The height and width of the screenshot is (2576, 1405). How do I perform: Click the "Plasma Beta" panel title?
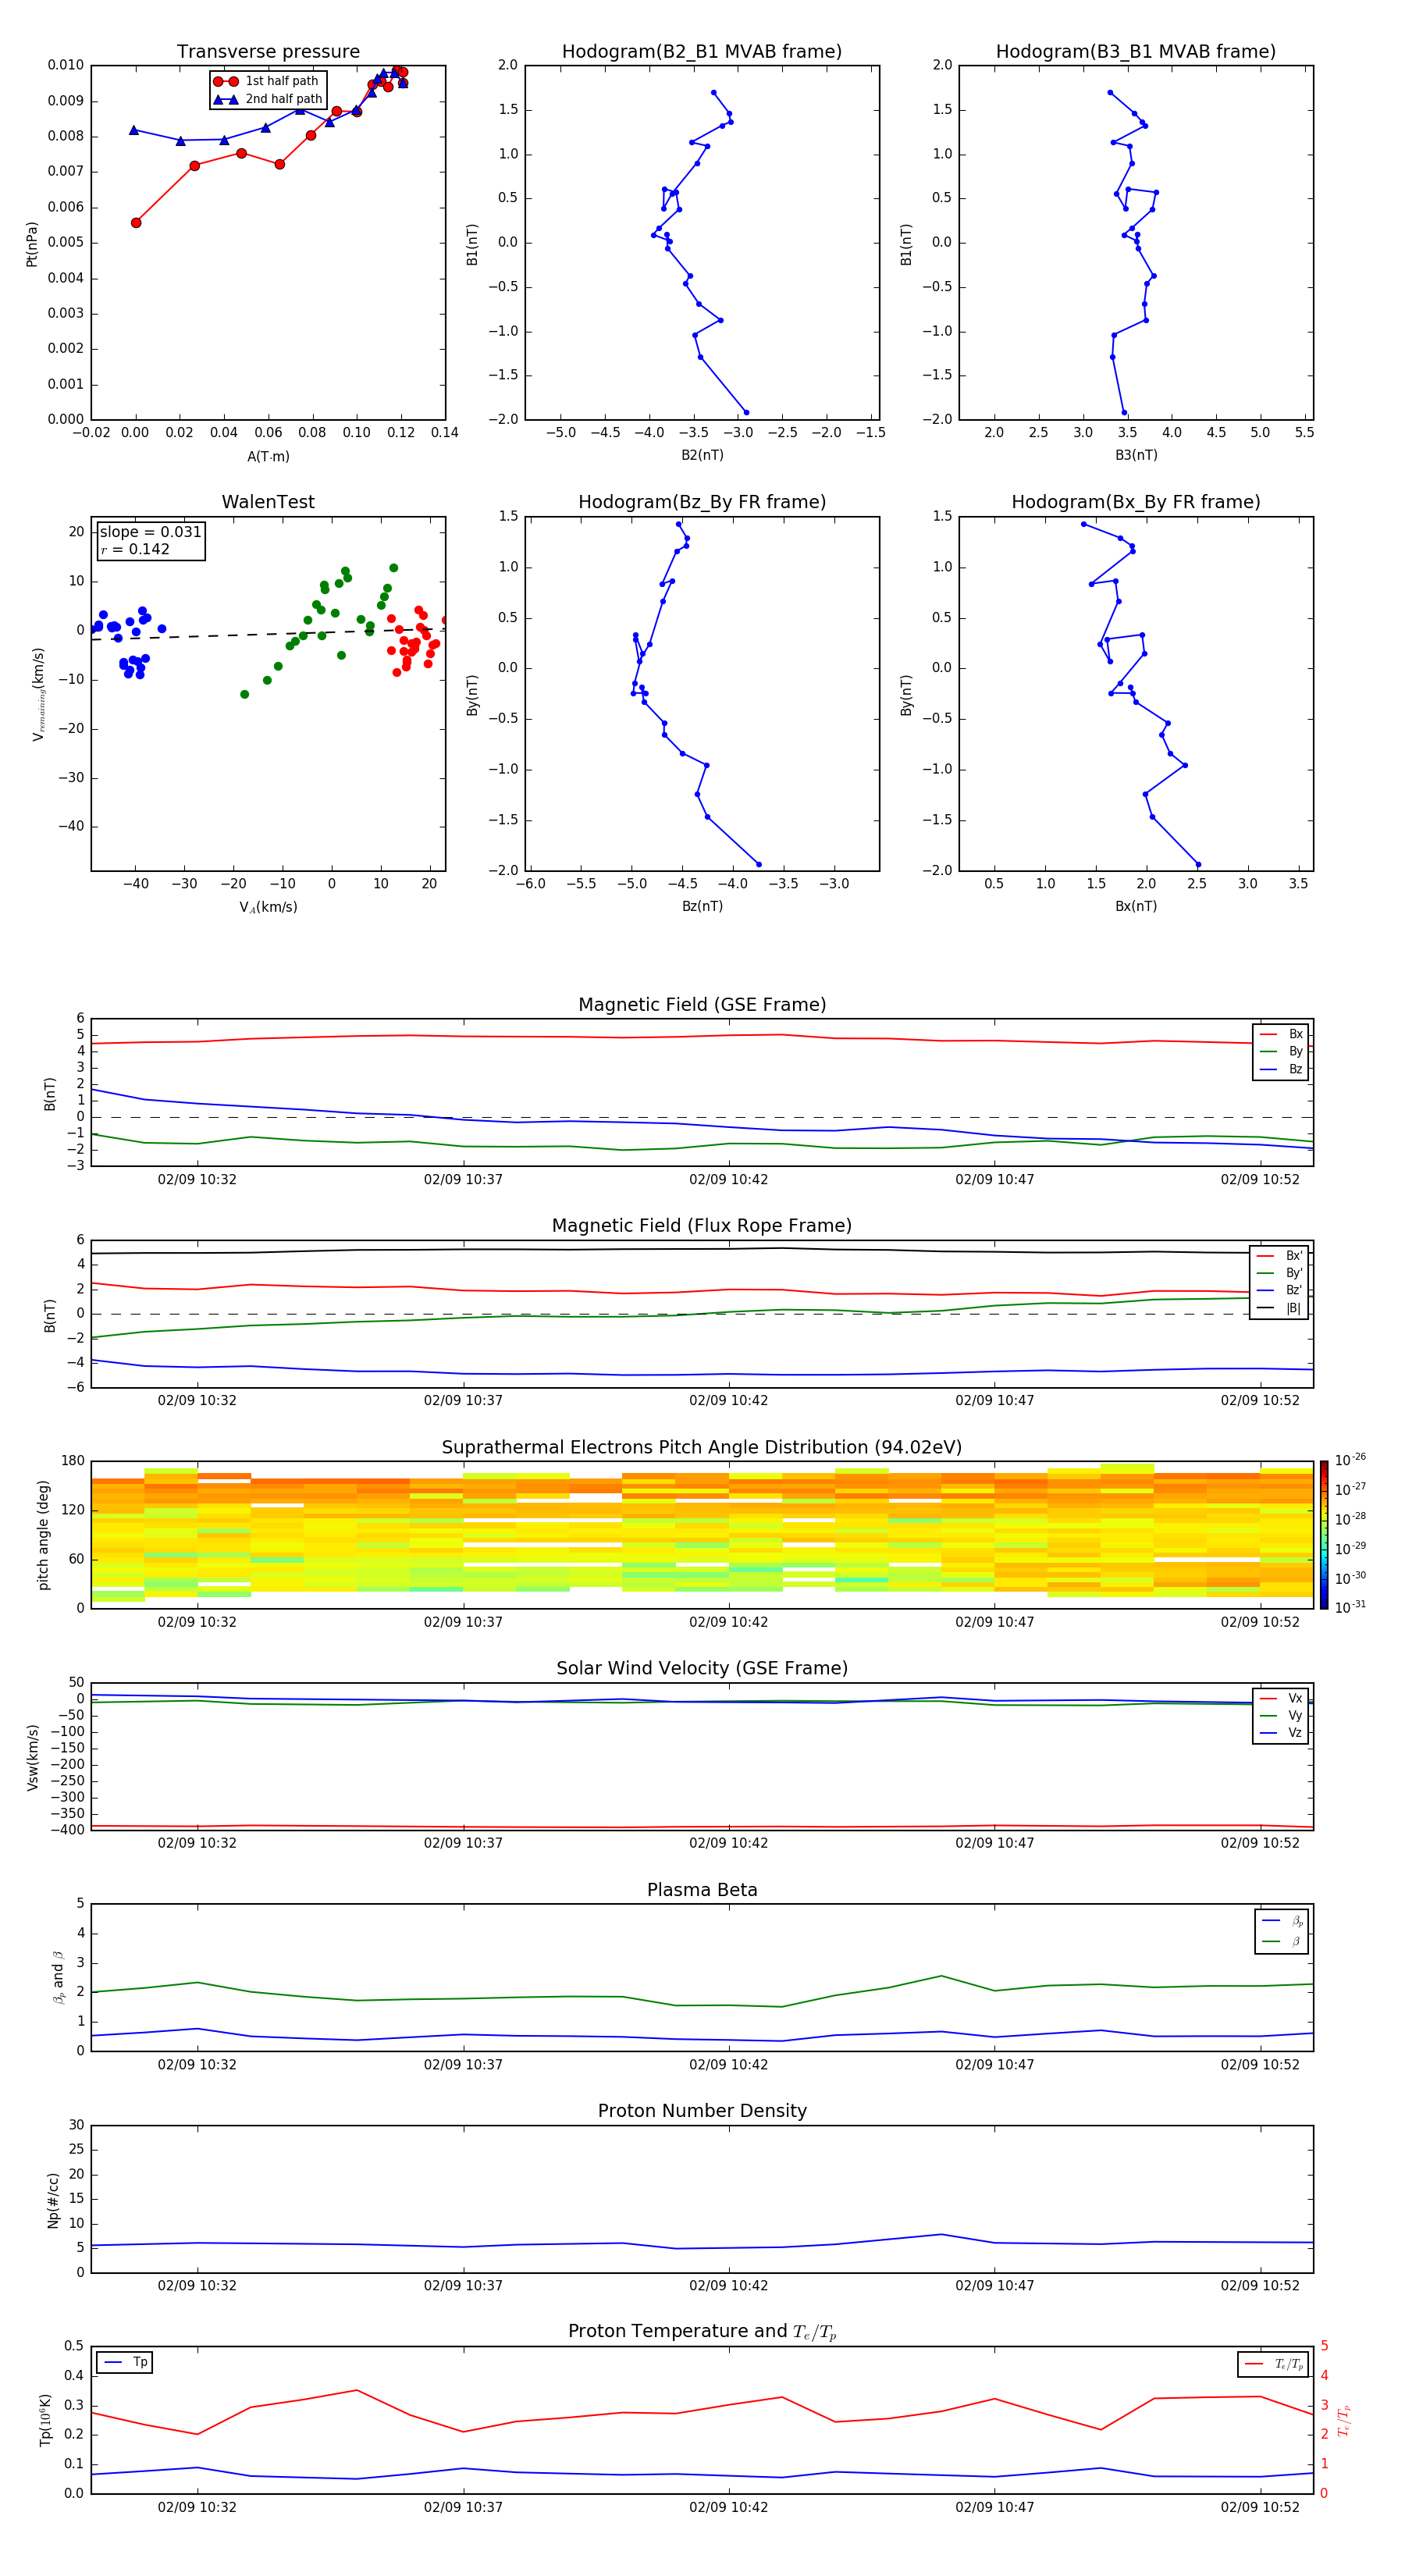[702, 1890]
